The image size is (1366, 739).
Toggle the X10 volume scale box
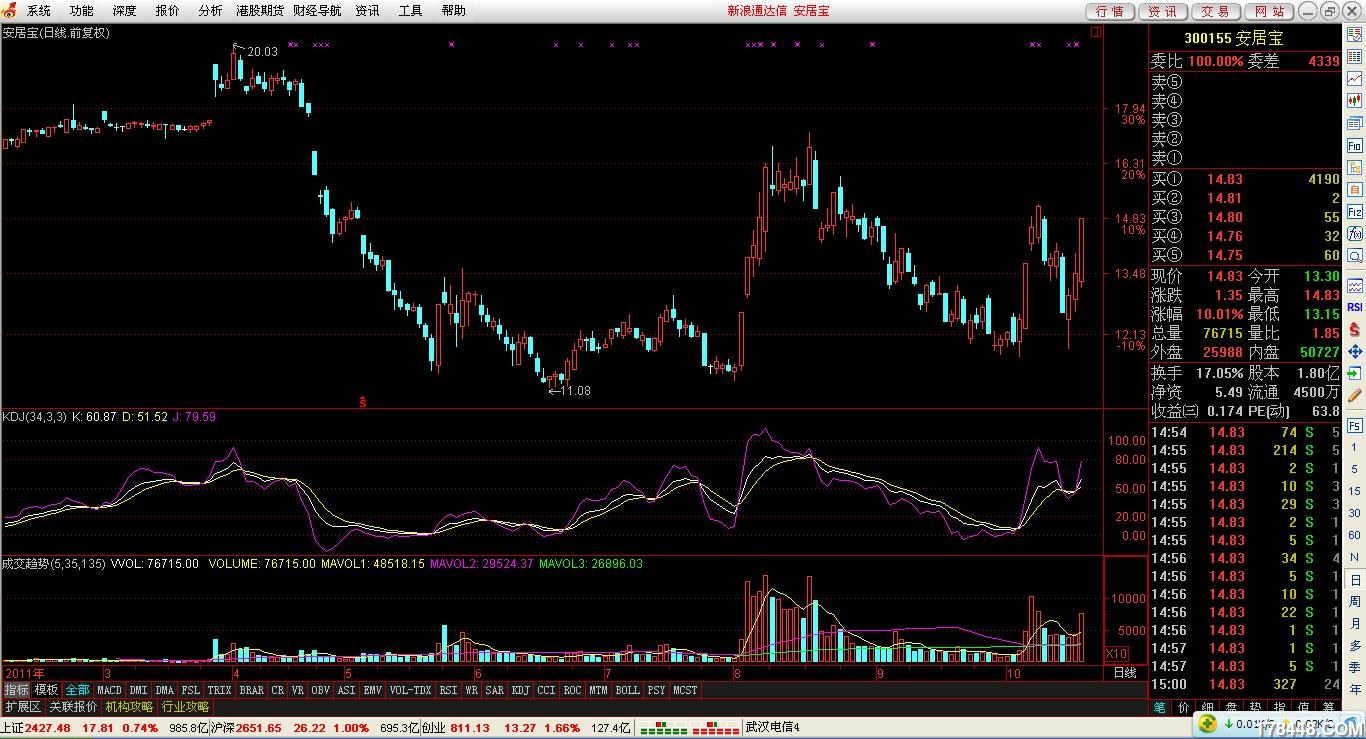[1116, 653]
